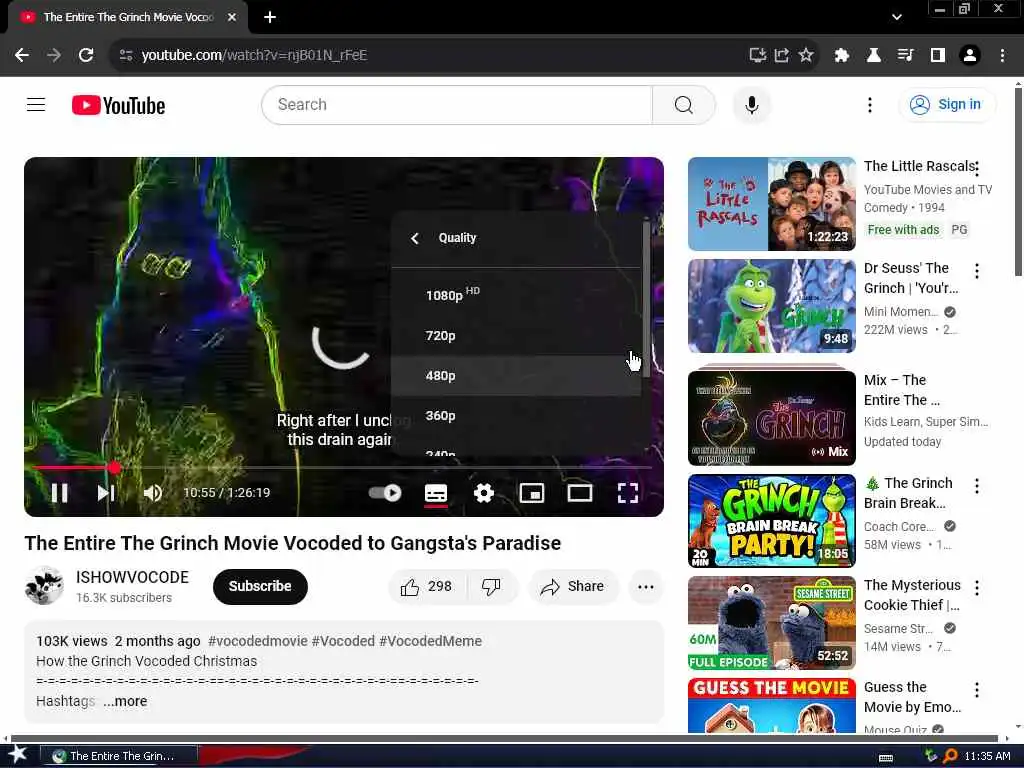Open options for Grinch Brain Break
1024x768 pixels.
click(x=976, y=485)
